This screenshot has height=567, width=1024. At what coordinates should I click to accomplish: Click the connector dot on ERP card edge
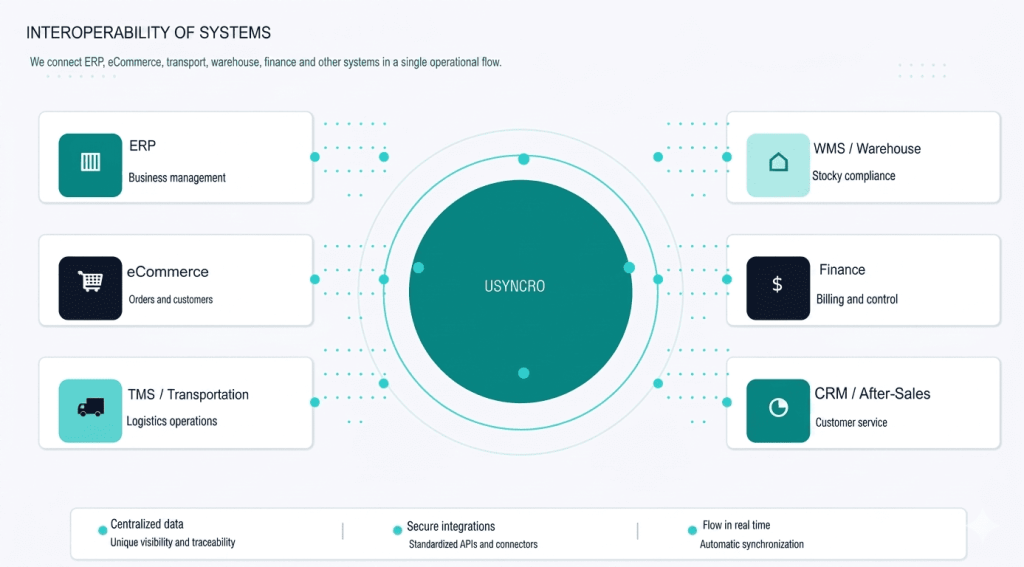[315, 157]
